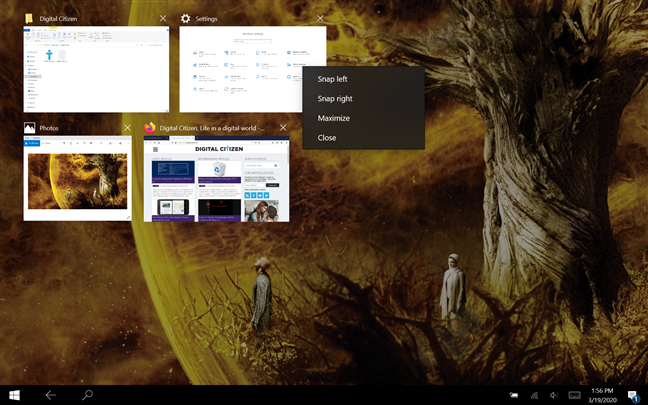
Task: Open the Start menu
Action: tap(14, 395)
